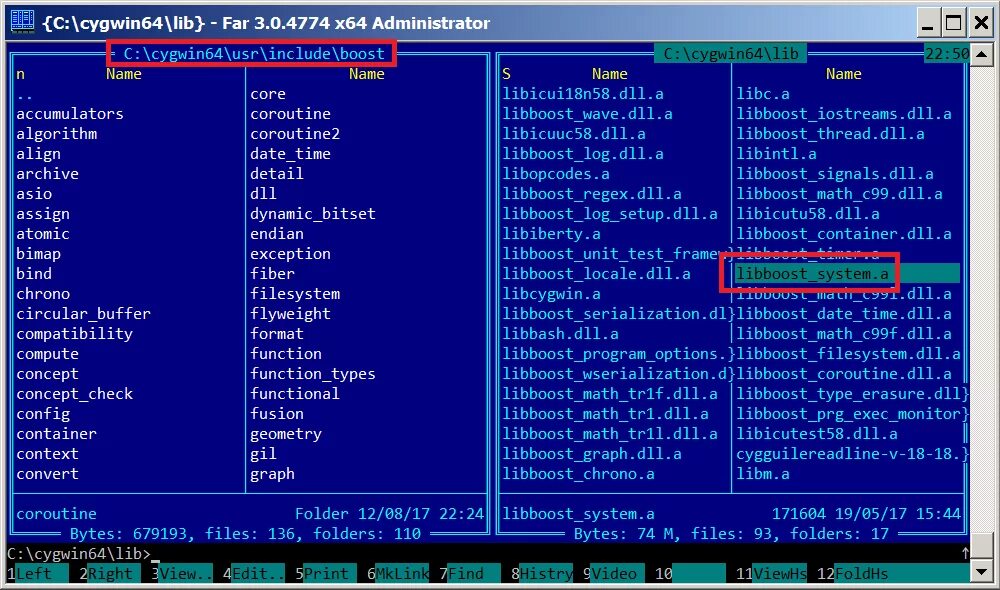Select the function_types folder

coord(313,374)
